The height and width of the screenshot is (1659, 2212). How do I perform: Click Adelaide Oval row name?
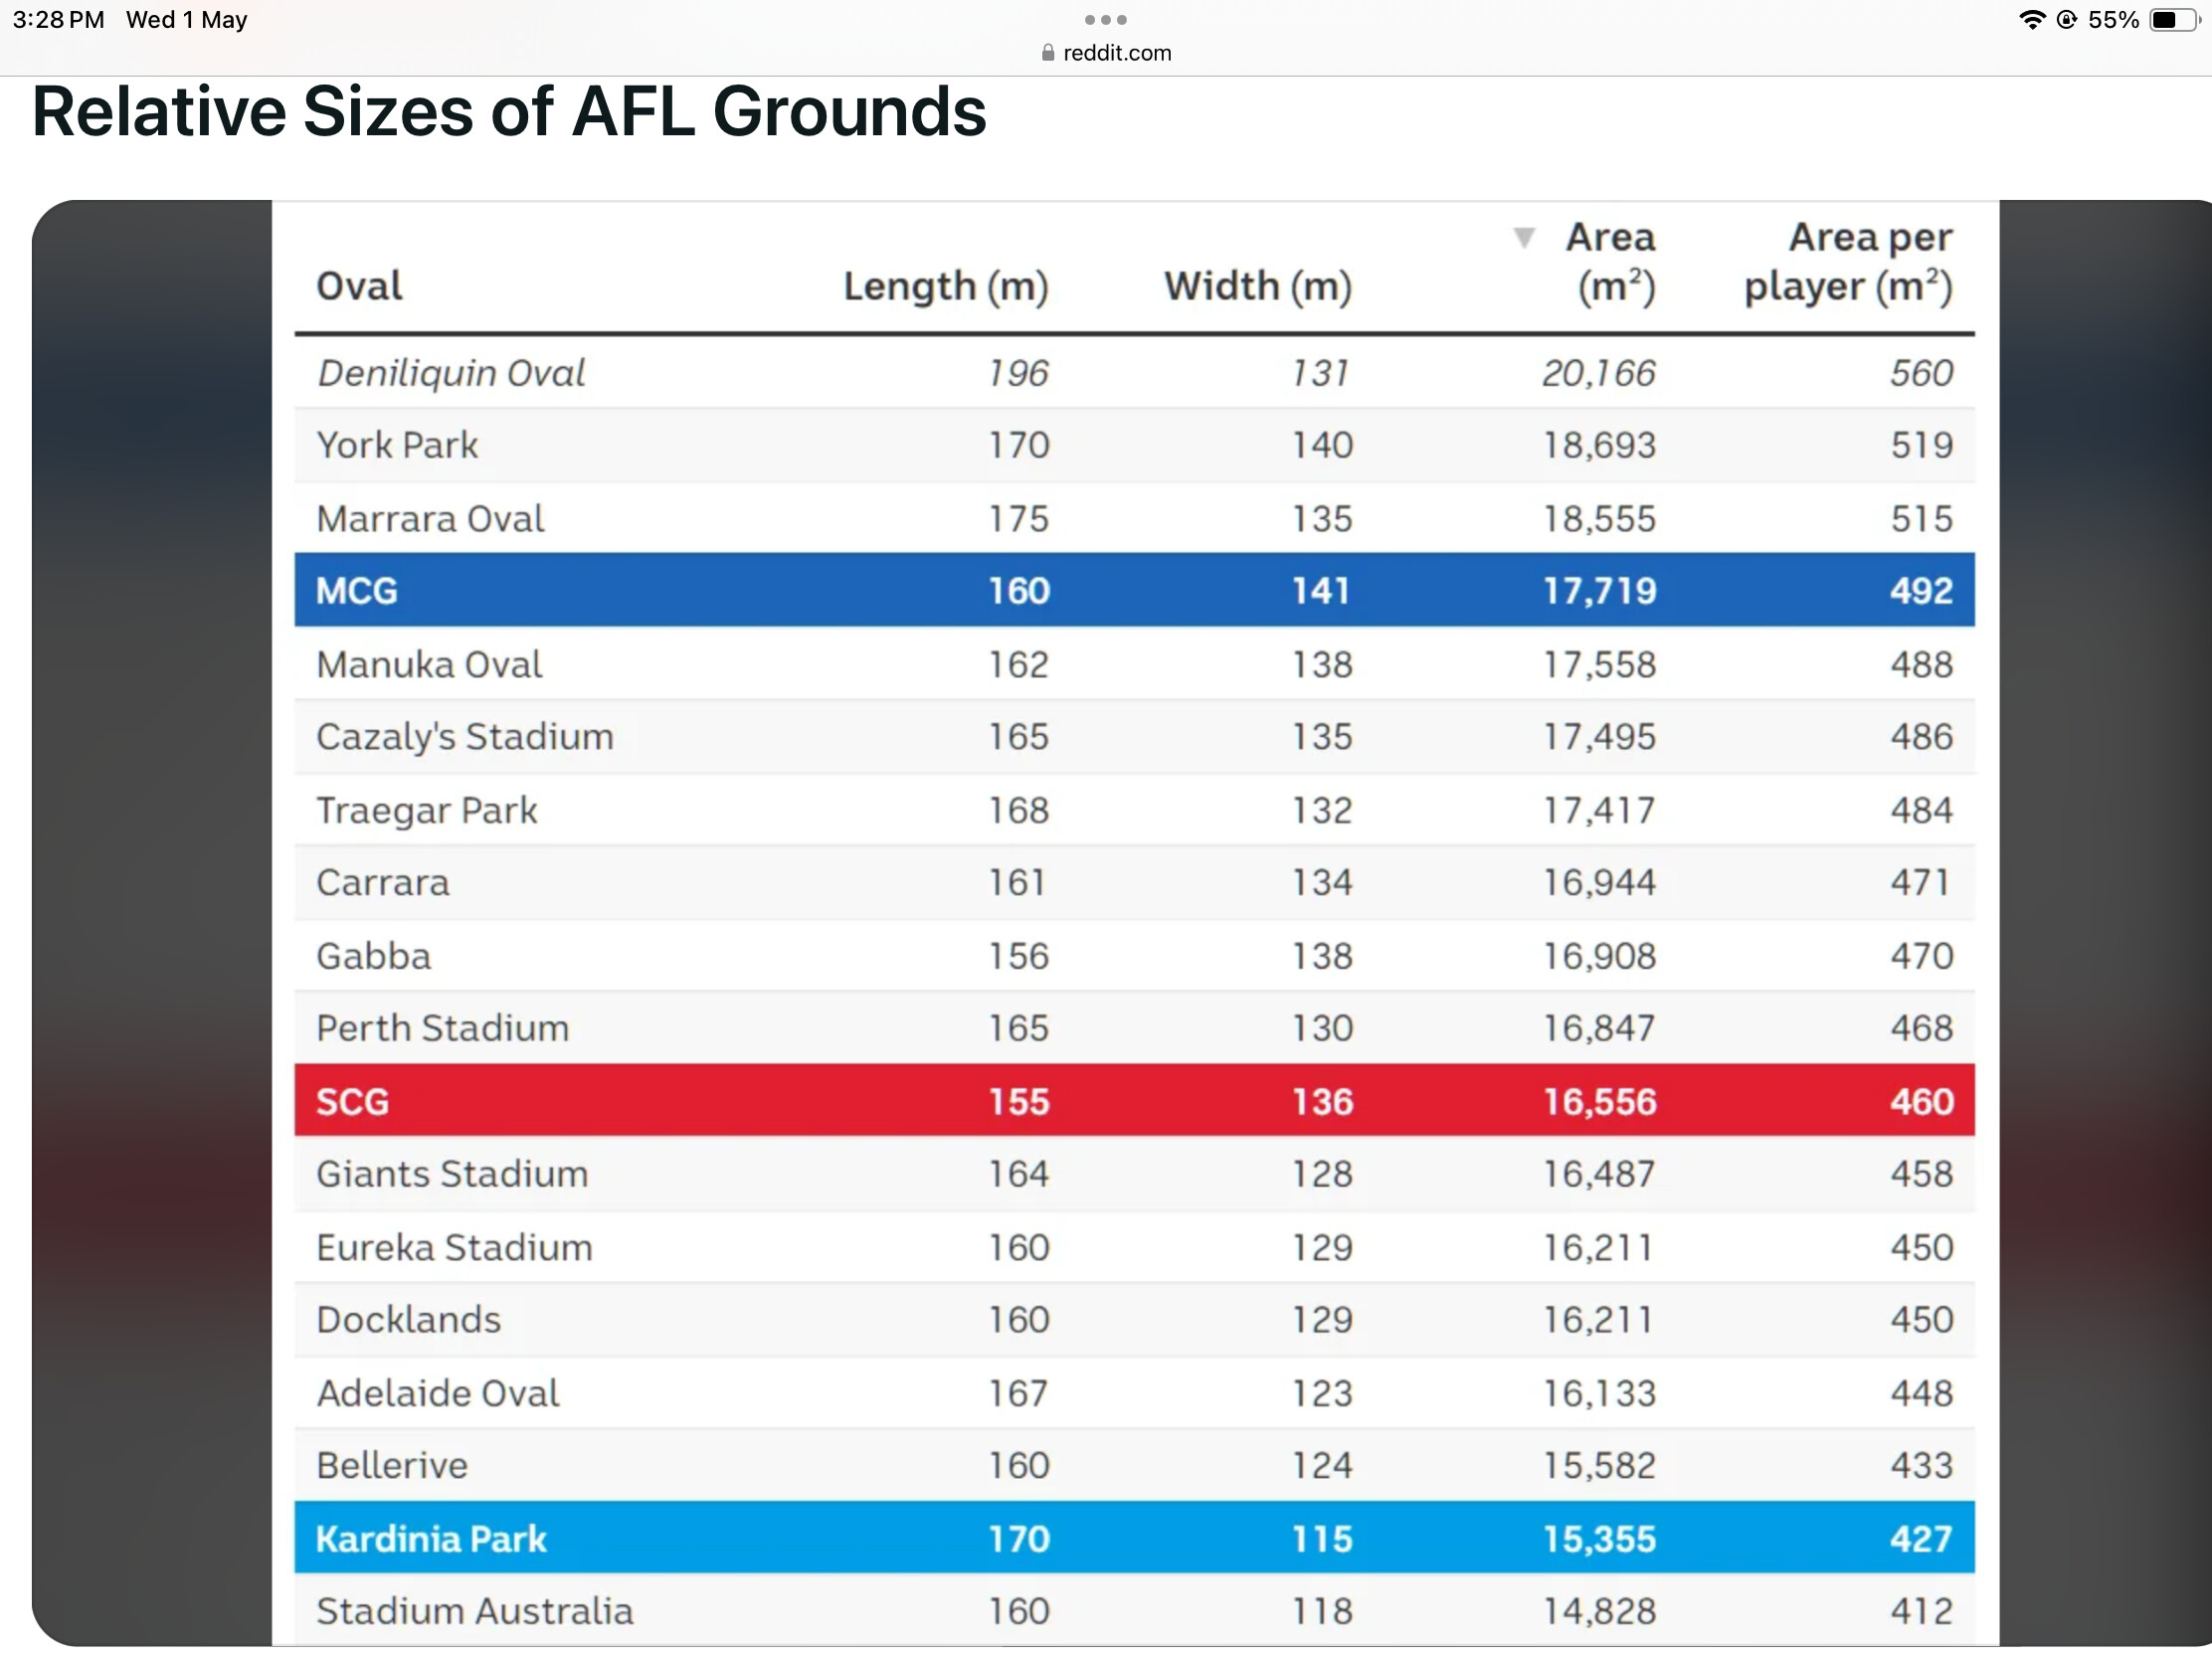[438, 1394]
